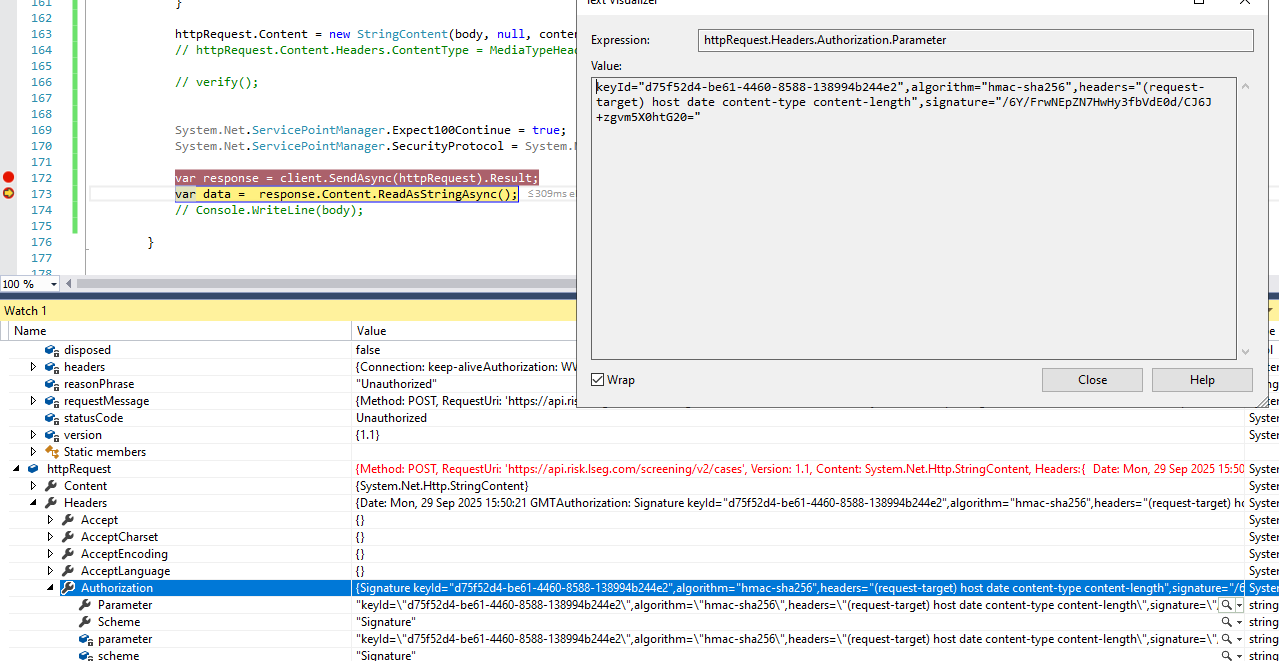Collapse the Authorization node
This screenshot has width=1279, height=661.
(51, 588)
